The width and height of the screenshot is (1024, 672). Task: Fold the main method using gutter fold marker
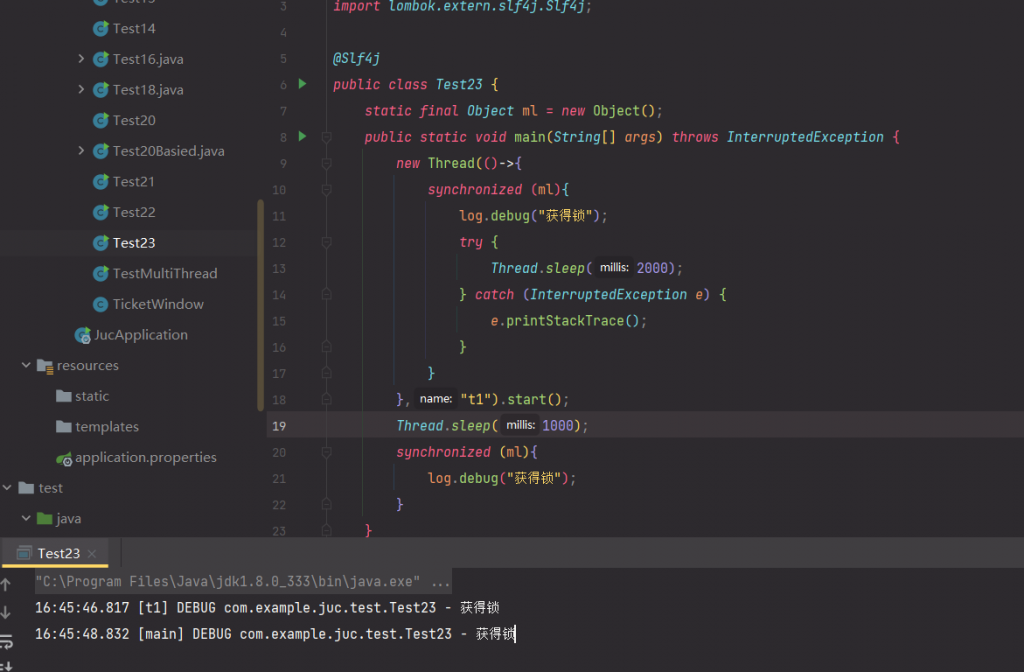click(326, 137)
